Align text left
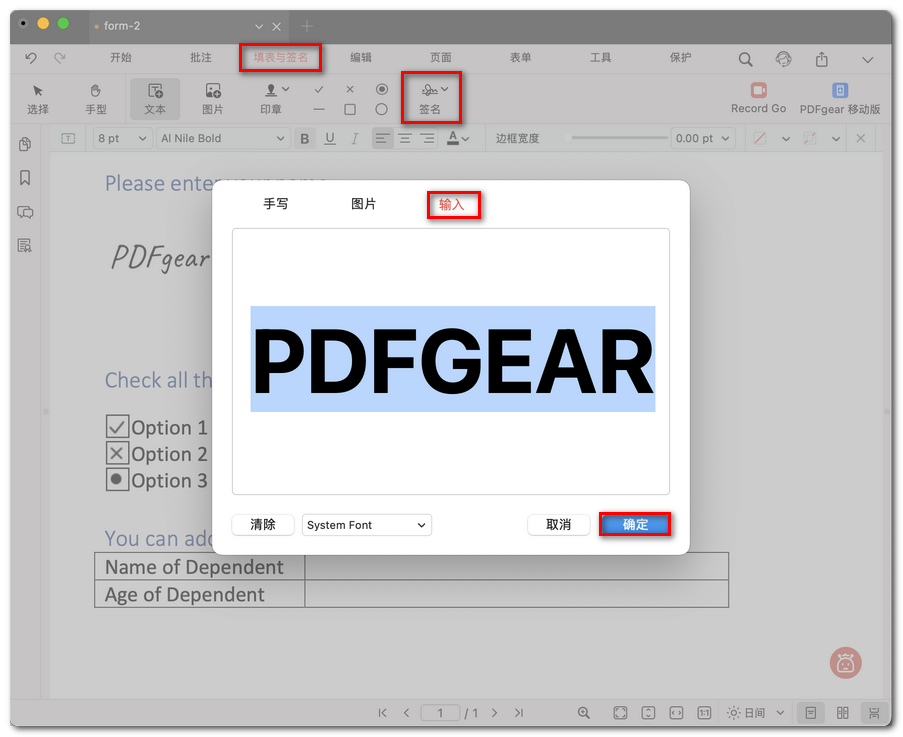The height and width of the screenshot is (737, 903). pos(382,138)
